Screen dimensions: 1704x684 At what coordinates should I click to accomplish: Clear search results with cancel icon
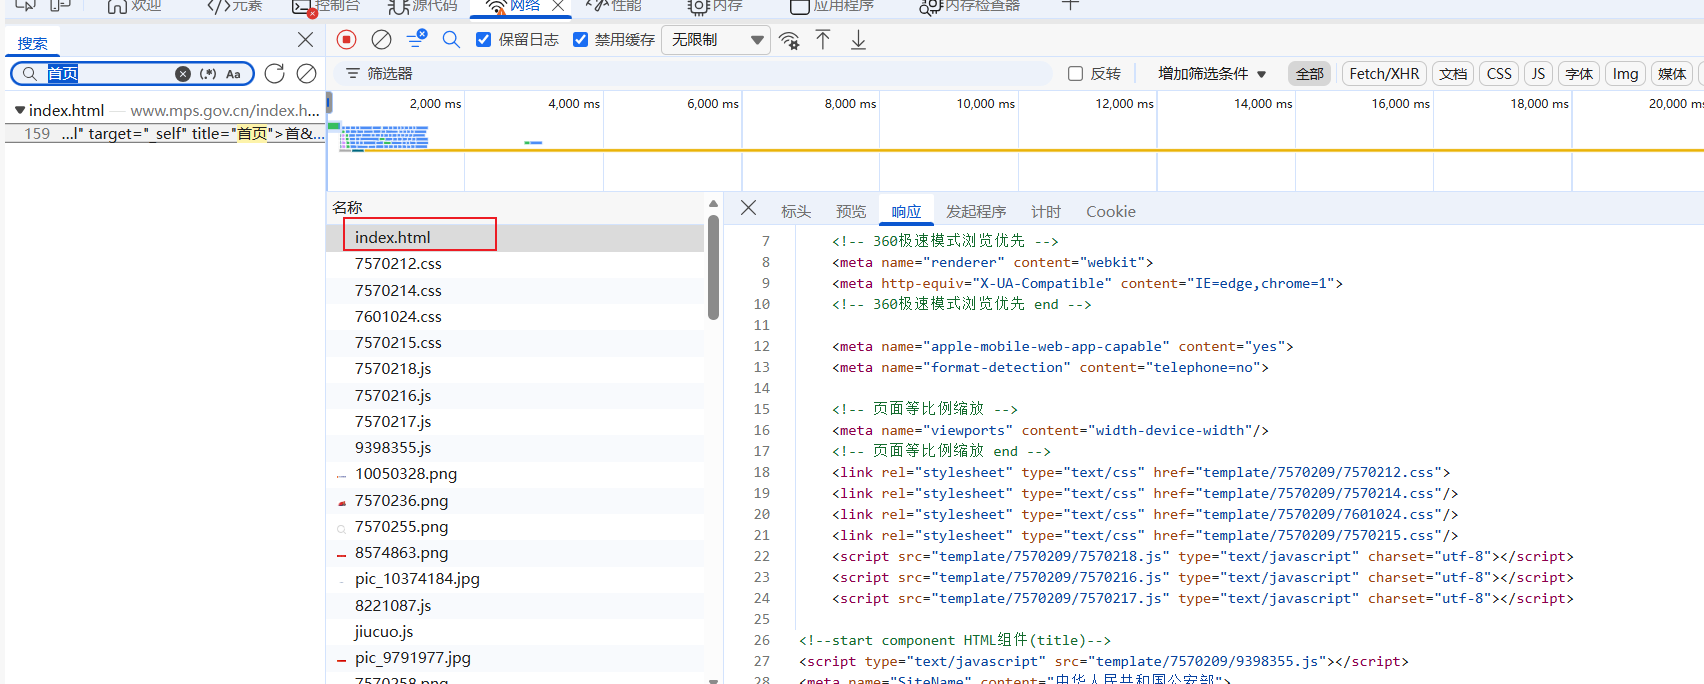[307, 73]
